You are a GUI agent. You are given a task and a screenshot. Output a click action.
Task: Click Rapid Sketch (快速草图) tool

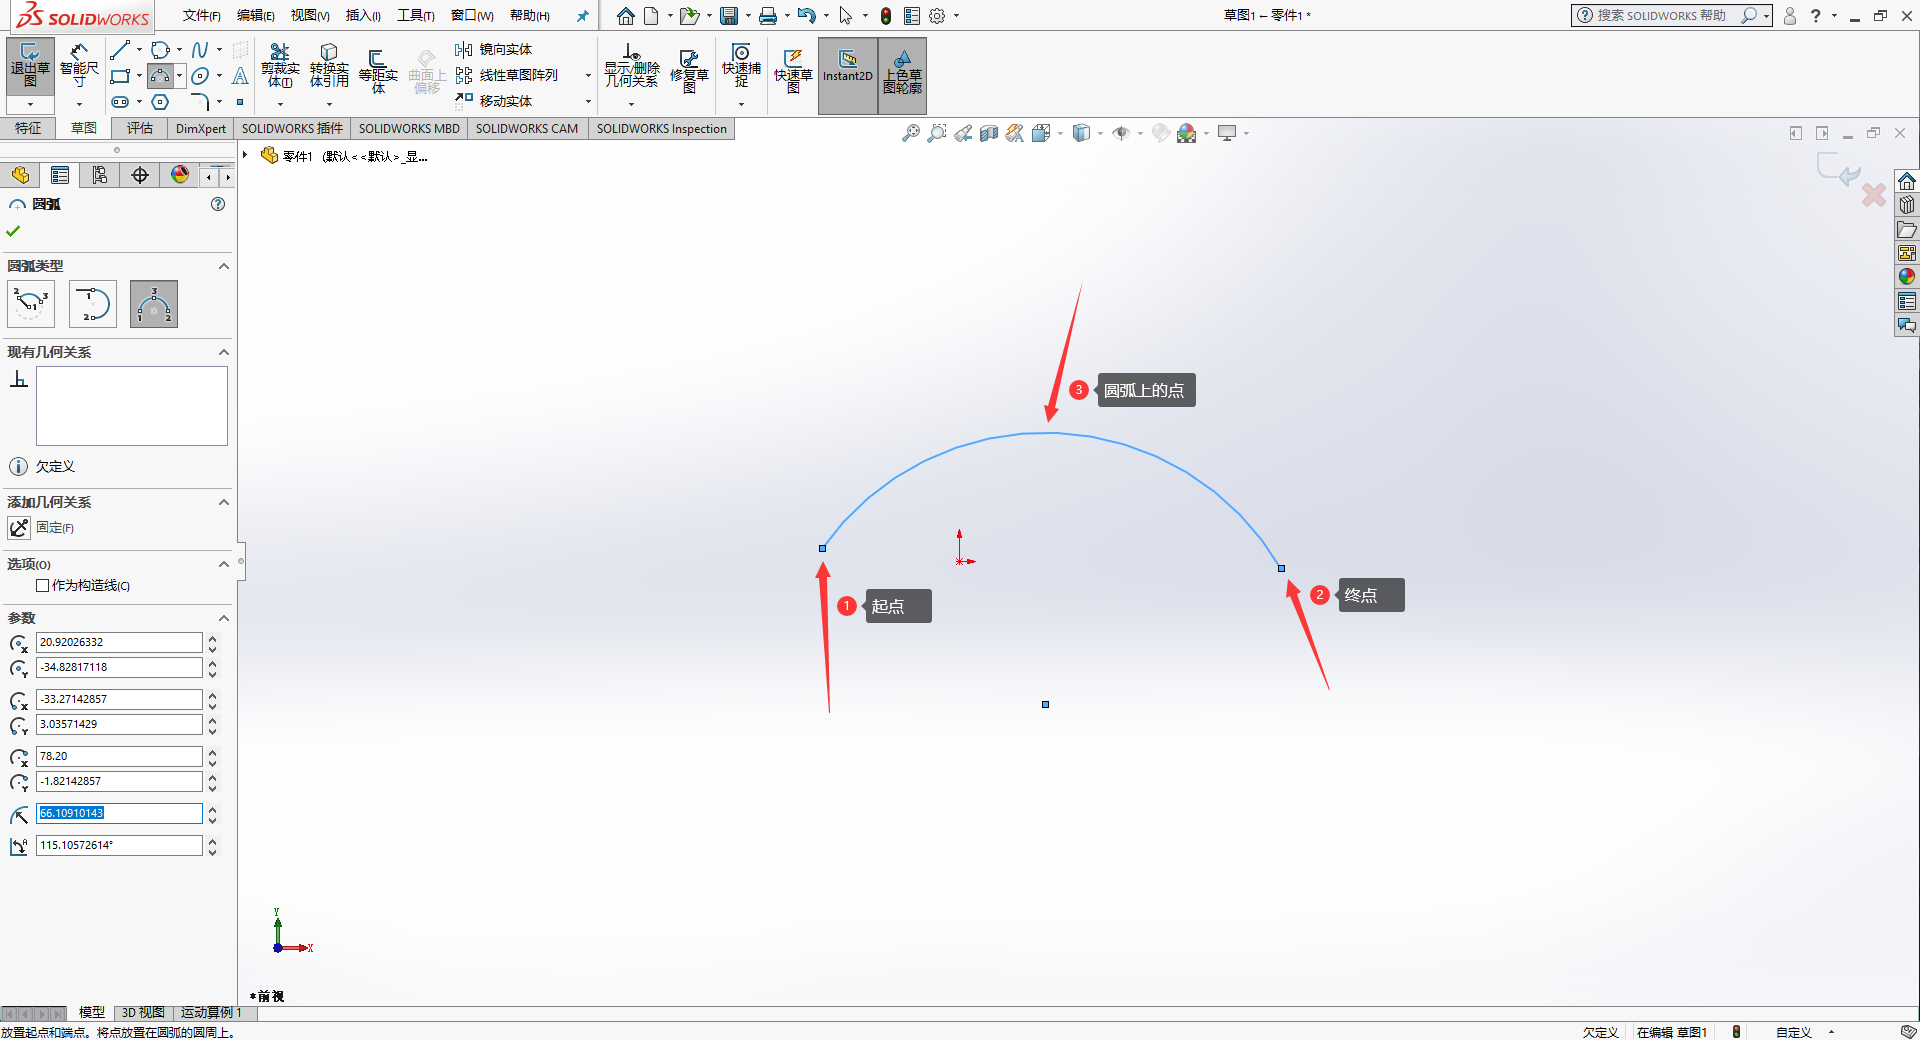tap(793, 70)
